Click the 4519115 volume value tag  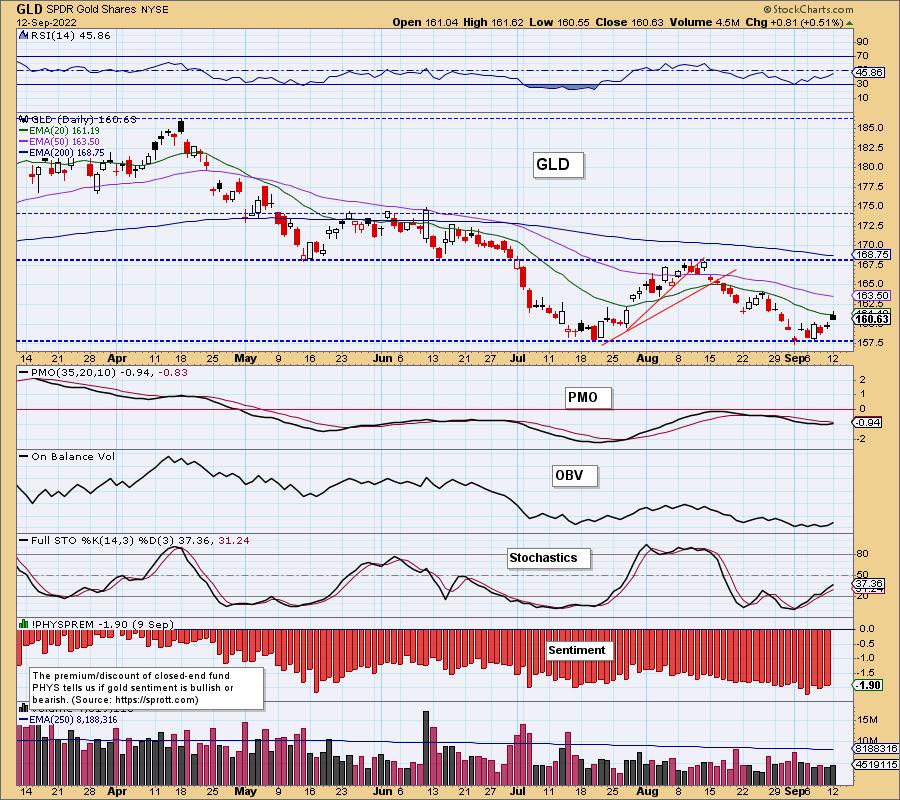point(876,764)
